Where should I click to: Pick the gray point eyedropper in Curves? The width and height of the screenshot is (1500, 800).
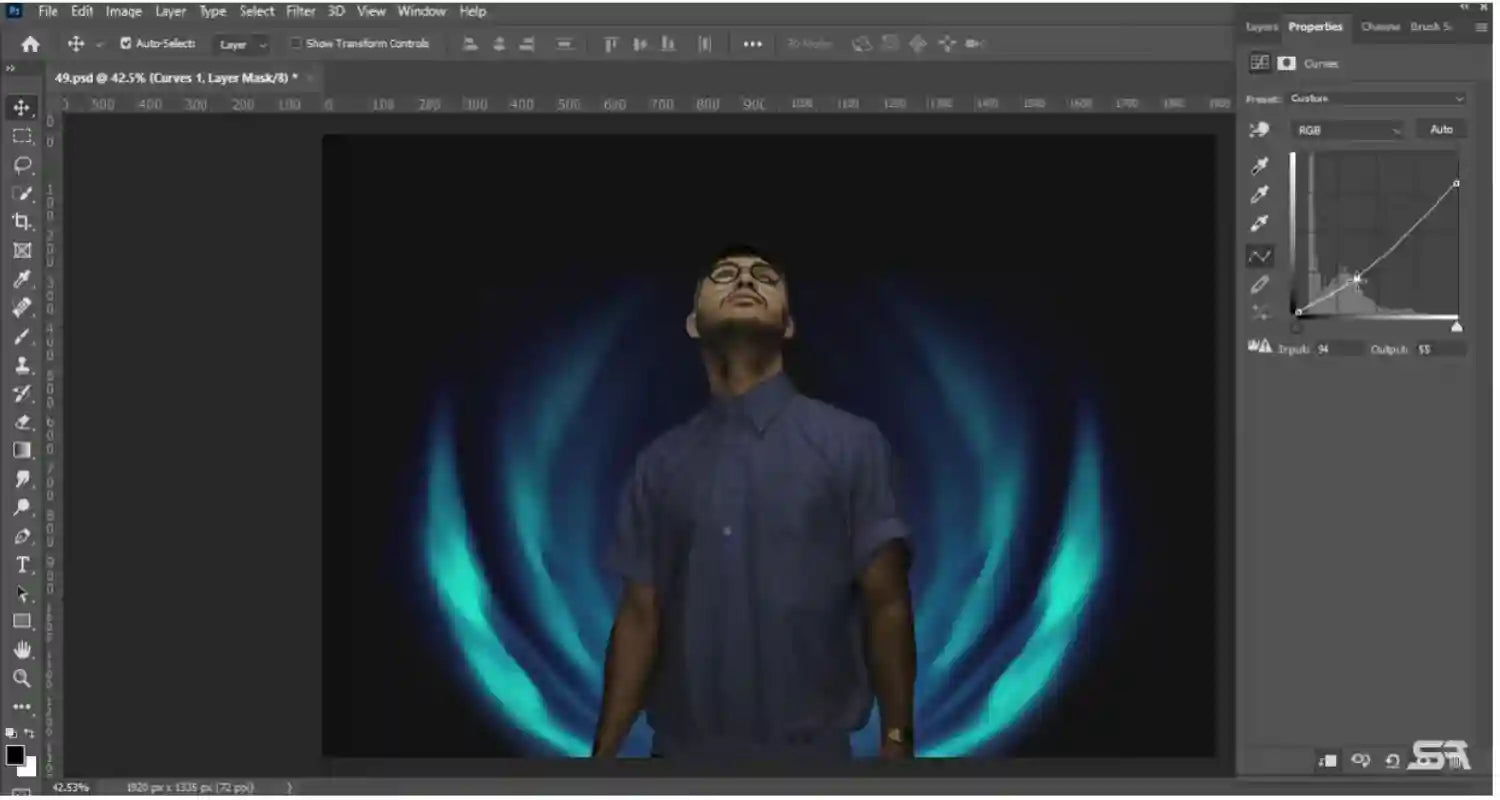pyautogui.click(x=1260, y=194)
